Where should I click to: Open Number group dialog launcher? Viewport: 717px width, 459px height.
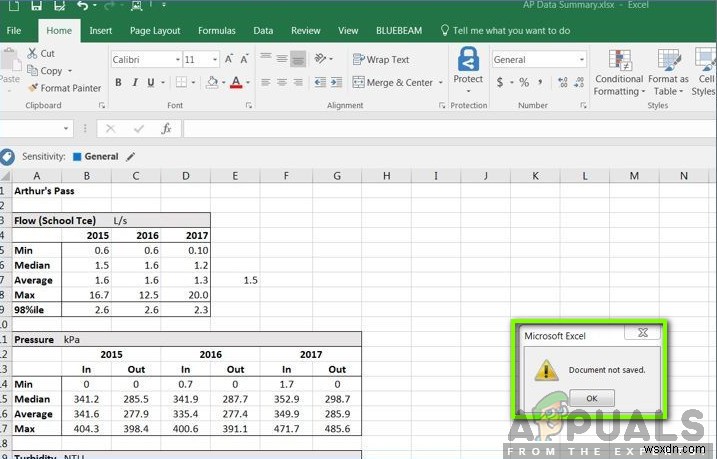click(583, 106)
